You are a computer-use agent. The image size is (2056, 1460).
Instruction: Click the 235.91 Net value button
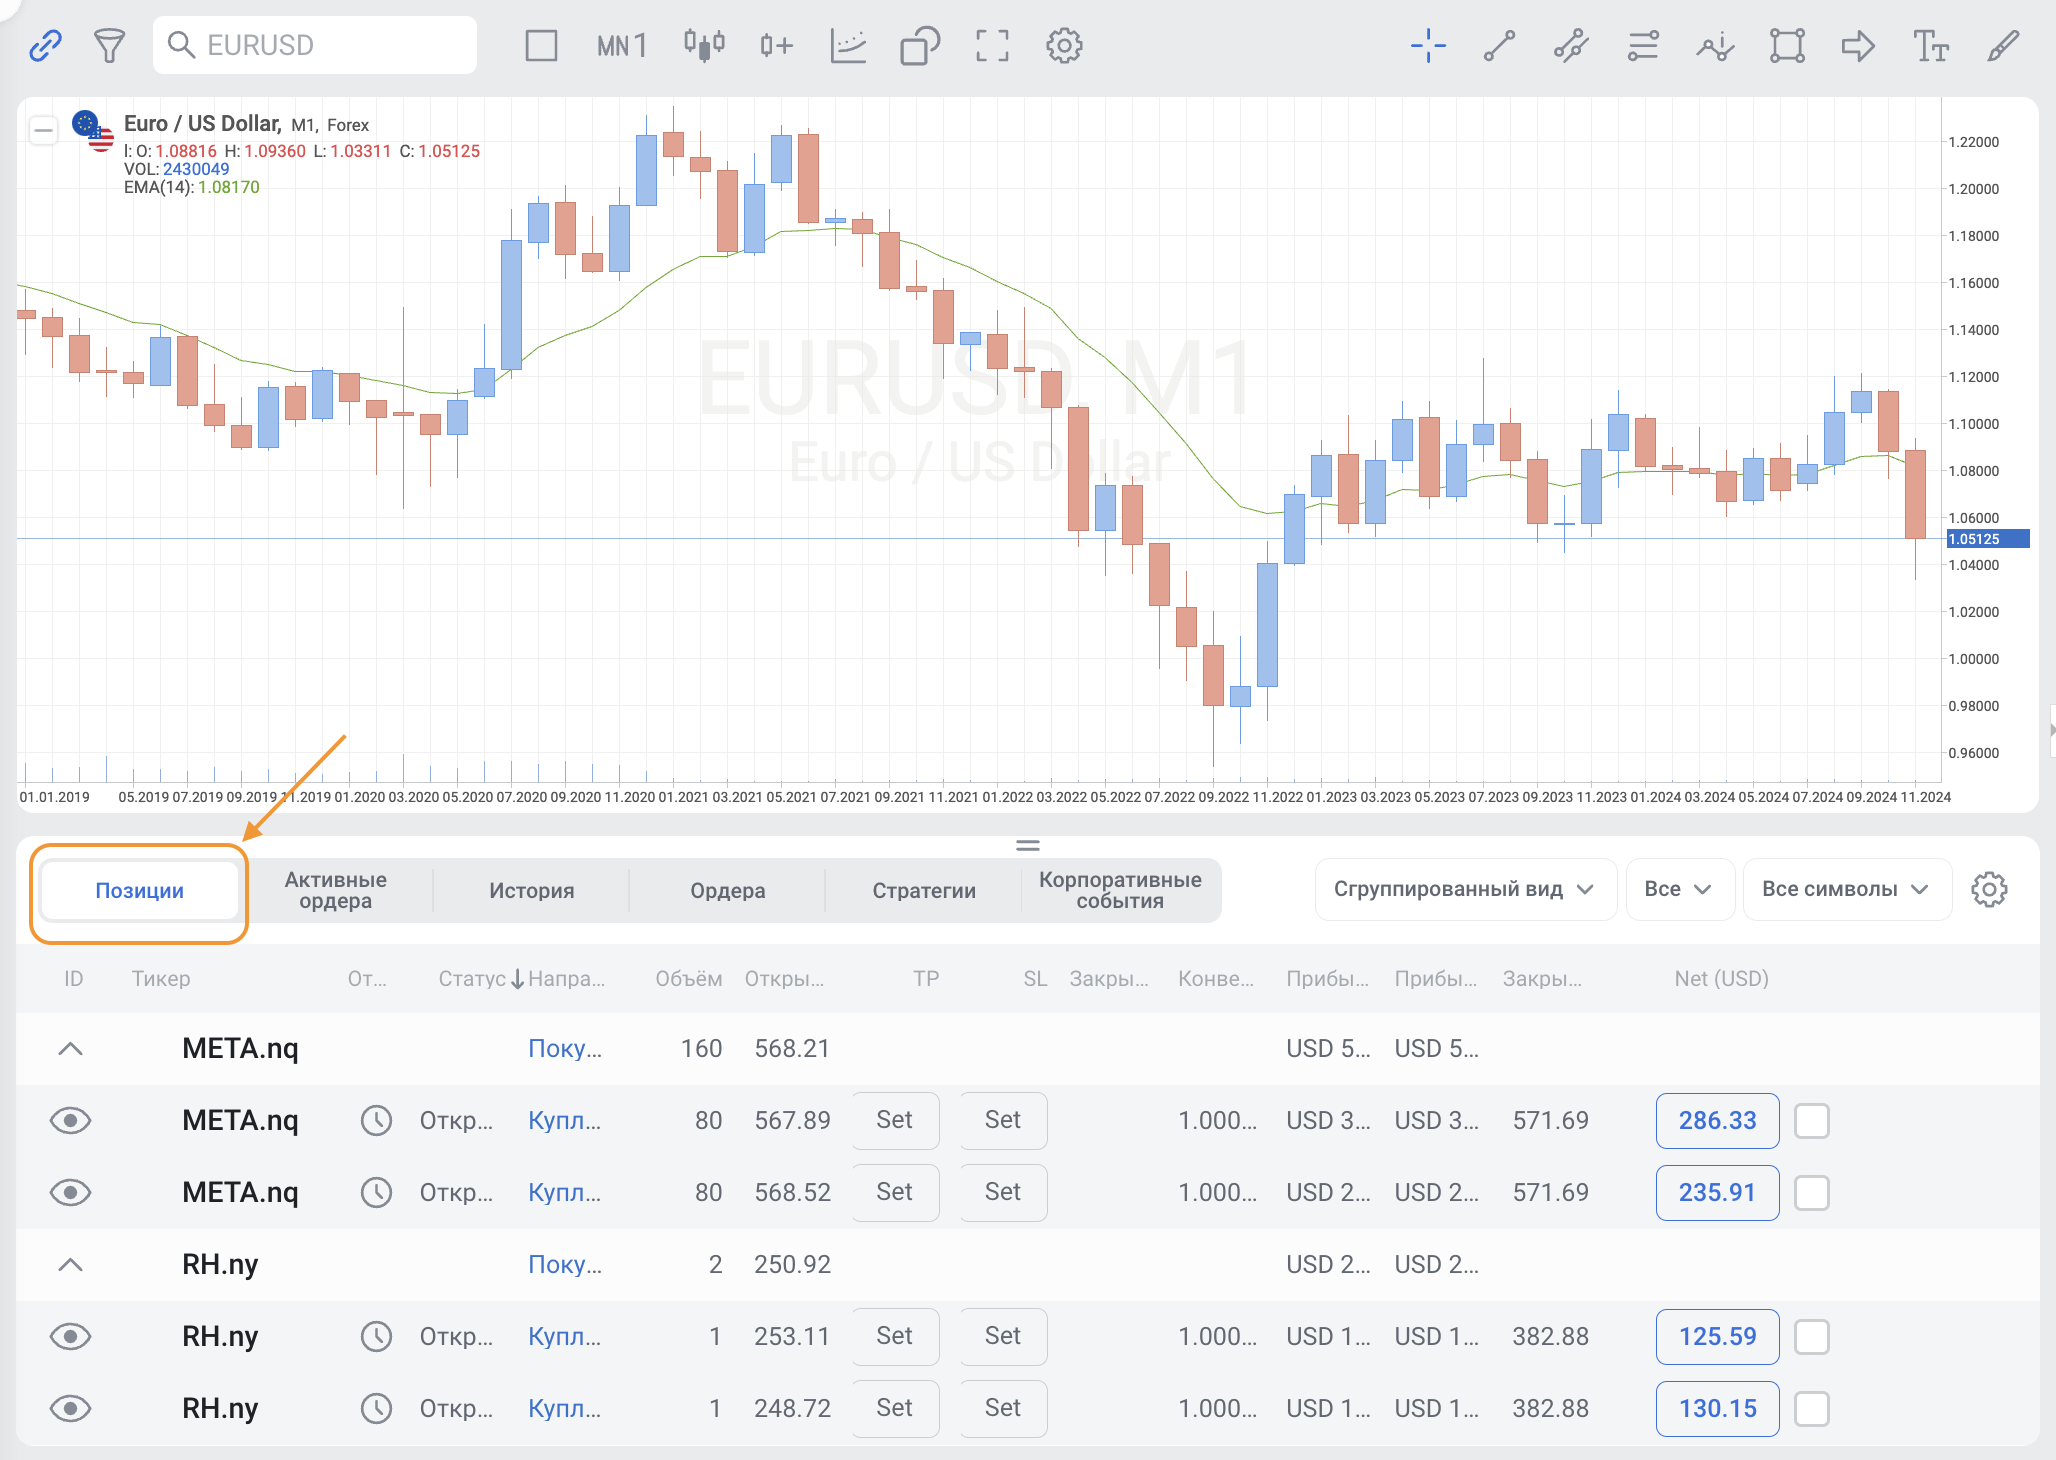pyautogui.click(x=1717, y=1193)
